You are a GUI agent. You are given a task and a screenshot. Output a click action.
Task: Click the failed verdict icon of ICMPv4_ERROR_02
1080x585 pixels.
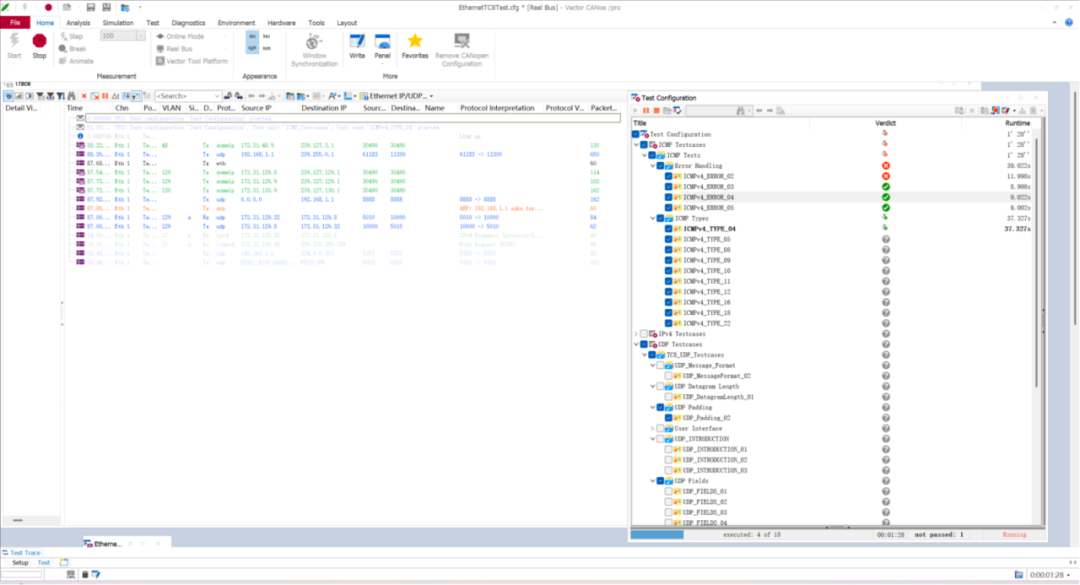(x=886, y=176)
